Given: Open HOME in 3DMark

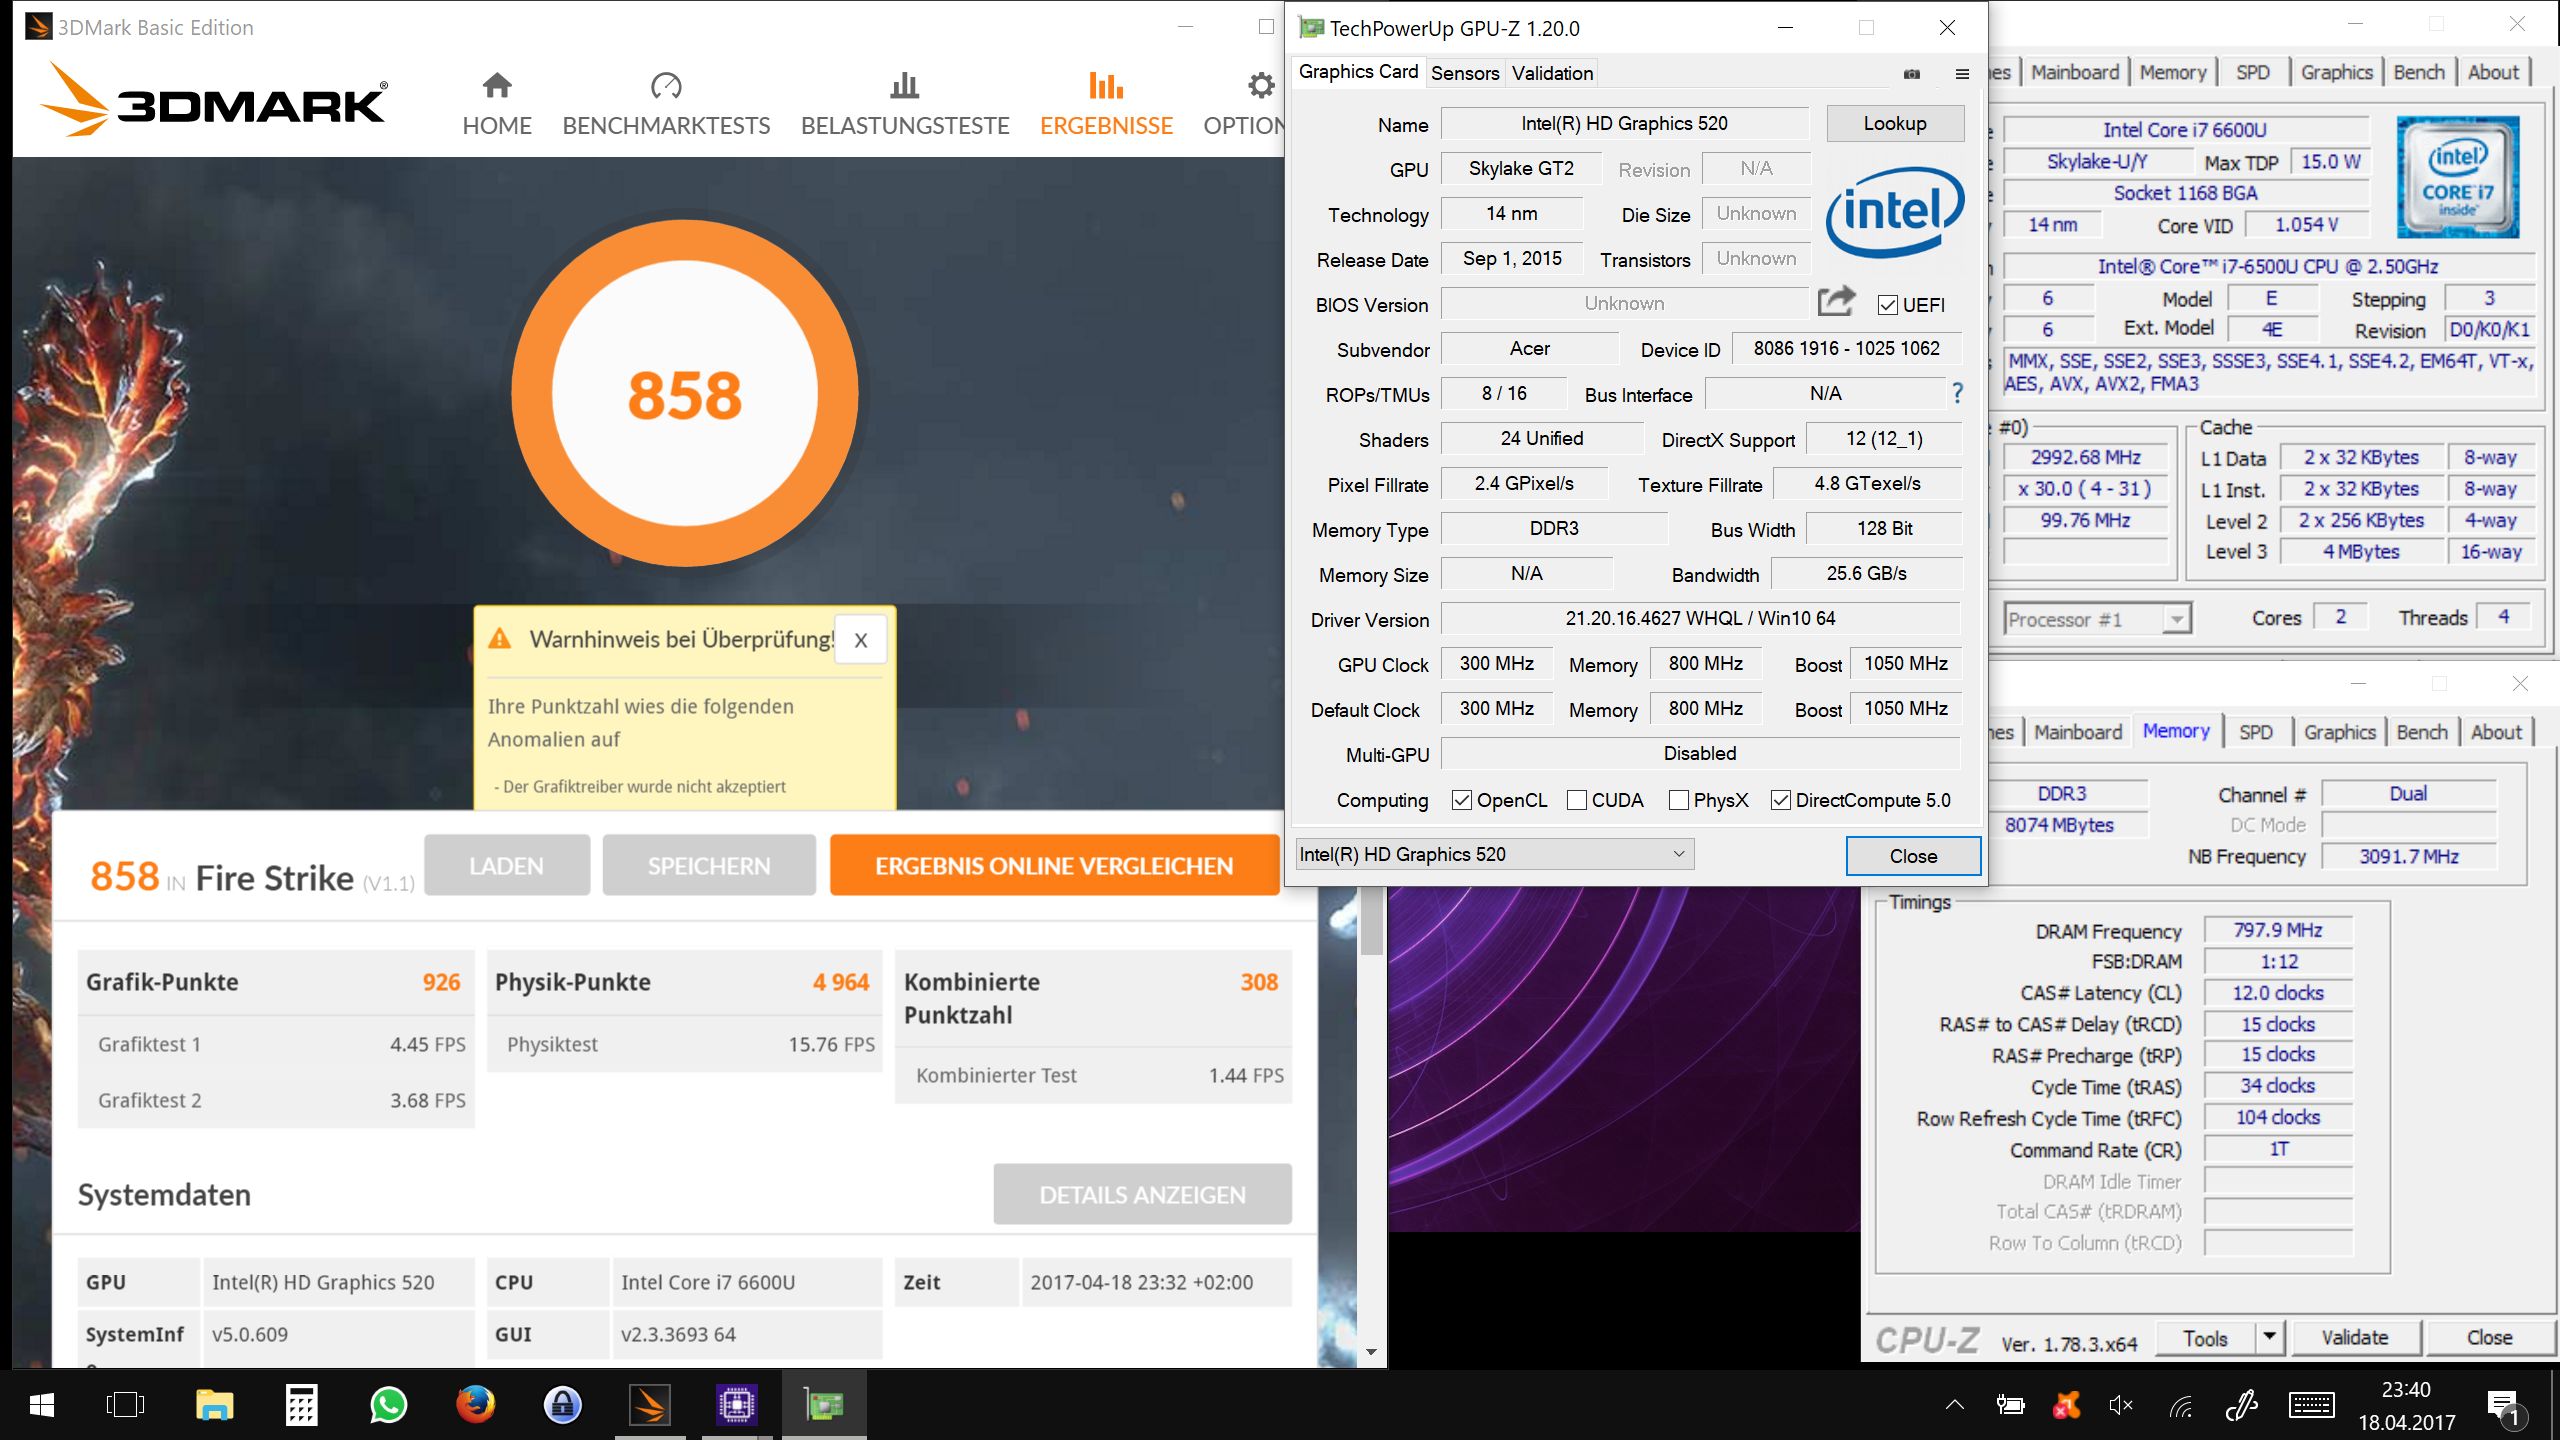Looking at the screenshot, I should pos(497,104).
